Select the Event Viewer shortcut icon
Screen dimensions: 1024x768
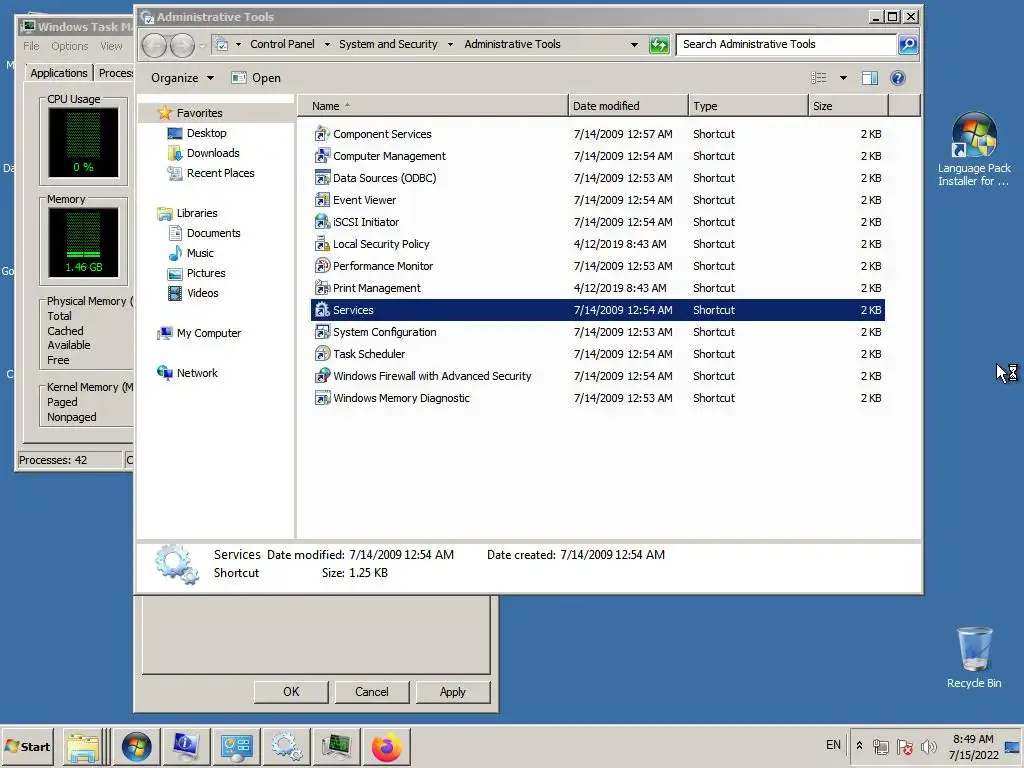322,200
